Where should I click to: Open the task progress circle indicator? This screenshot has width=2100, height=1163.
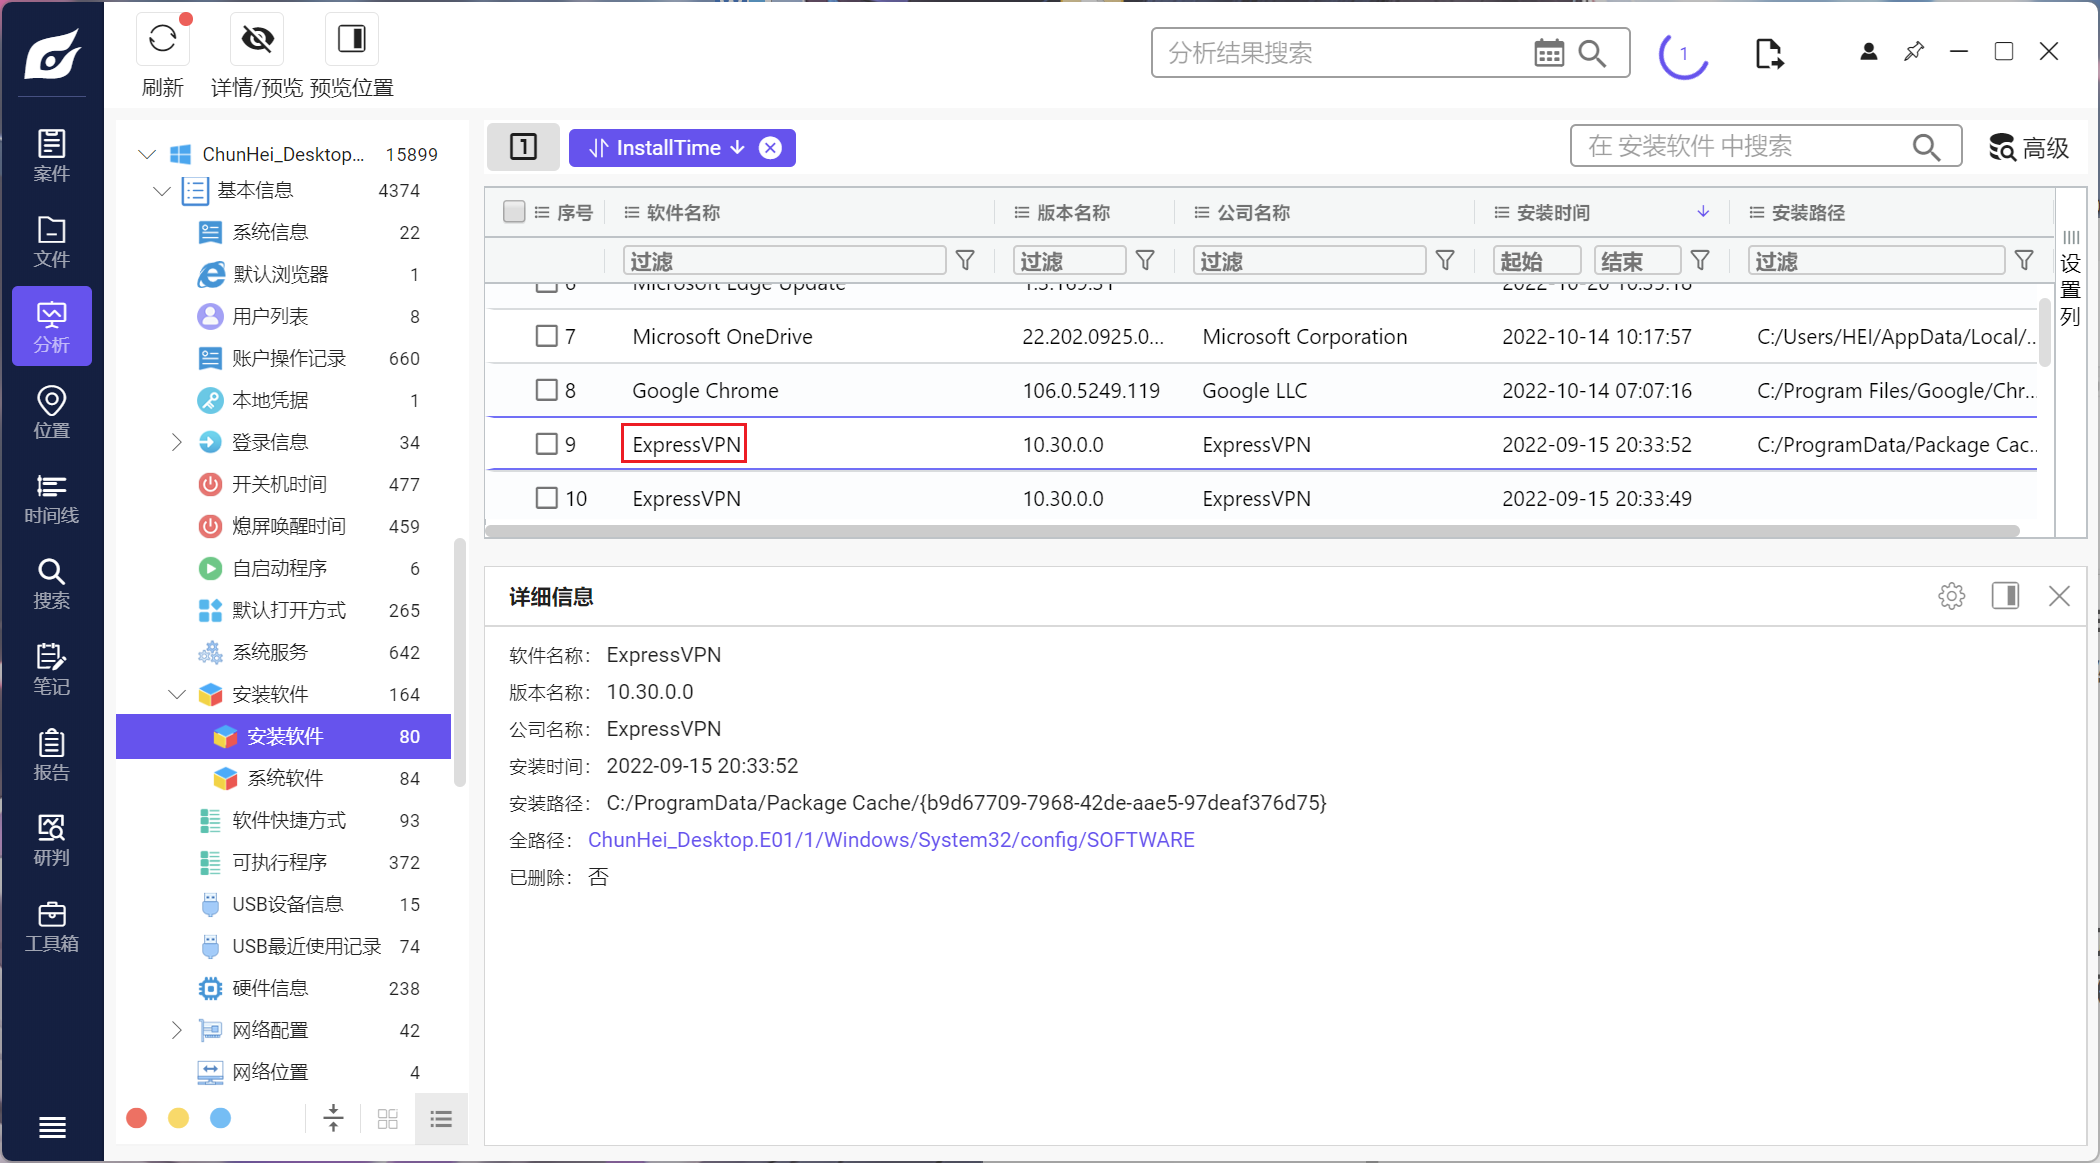coord(1684,53)
